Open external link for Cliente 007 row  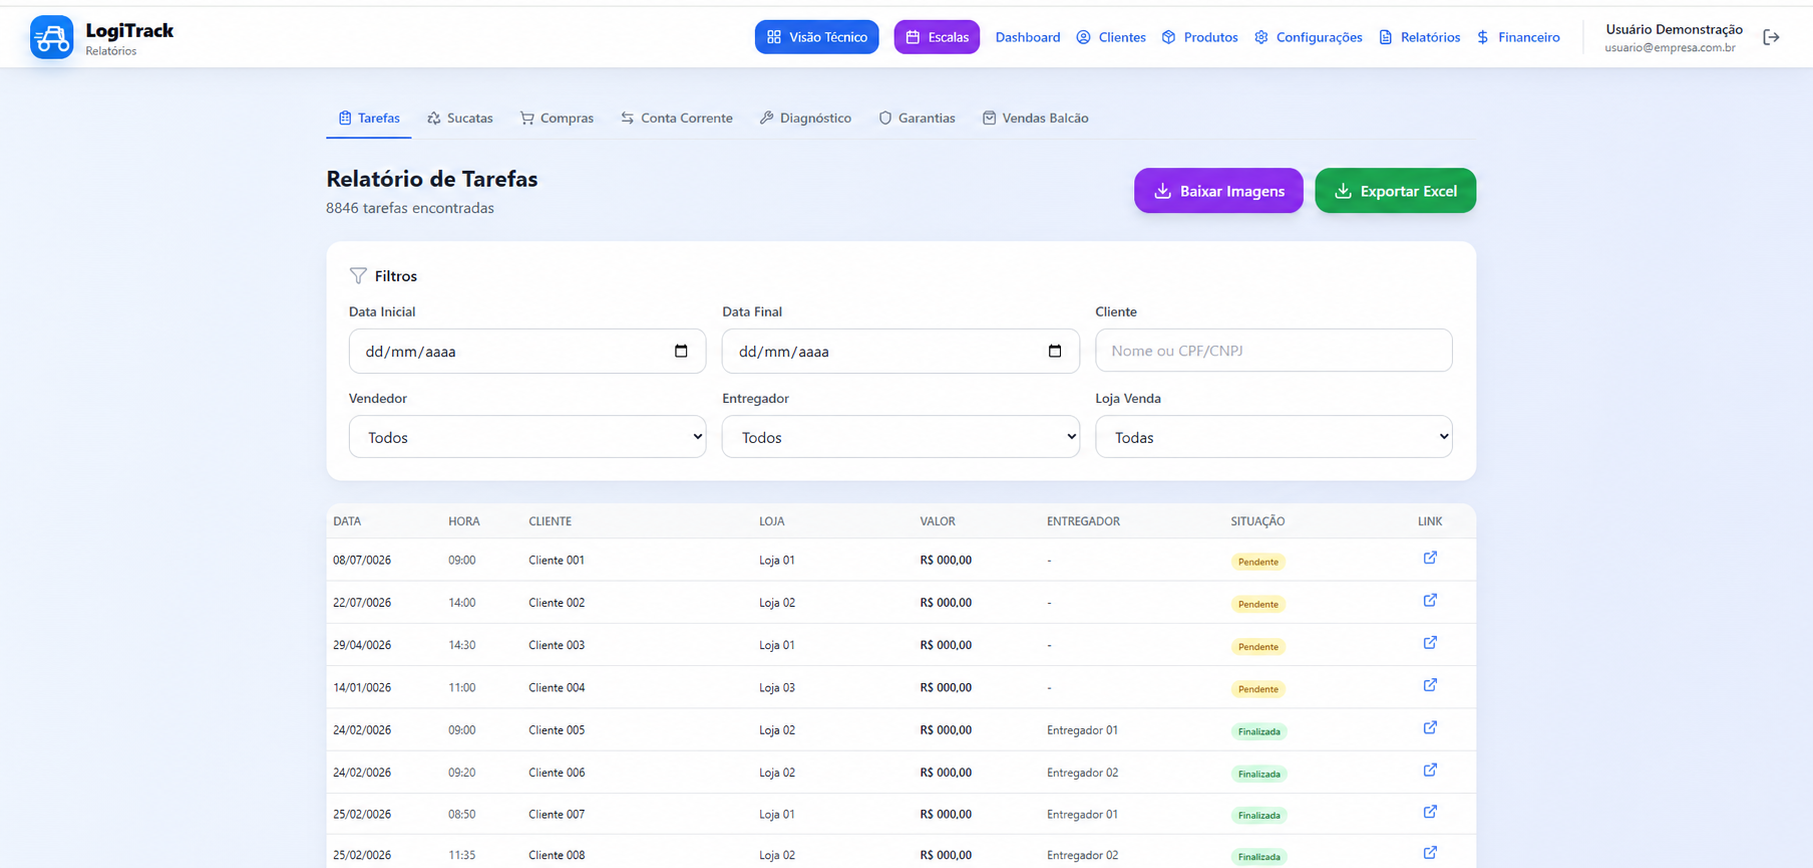coord(1430,812)
